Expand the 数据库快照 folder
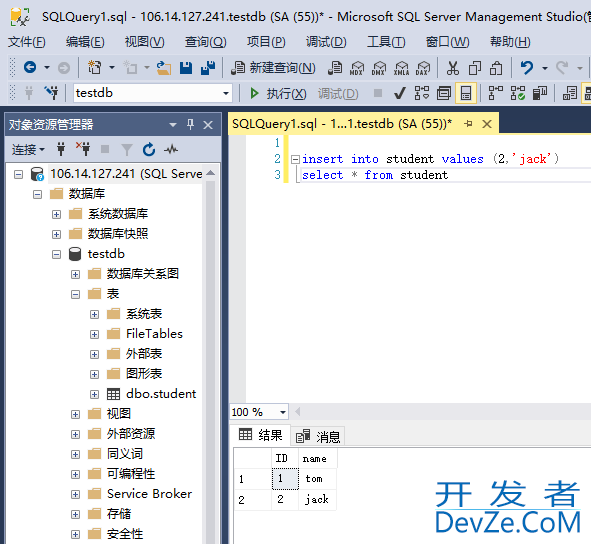This screenshot has height=544, width=591. (57, 234)
